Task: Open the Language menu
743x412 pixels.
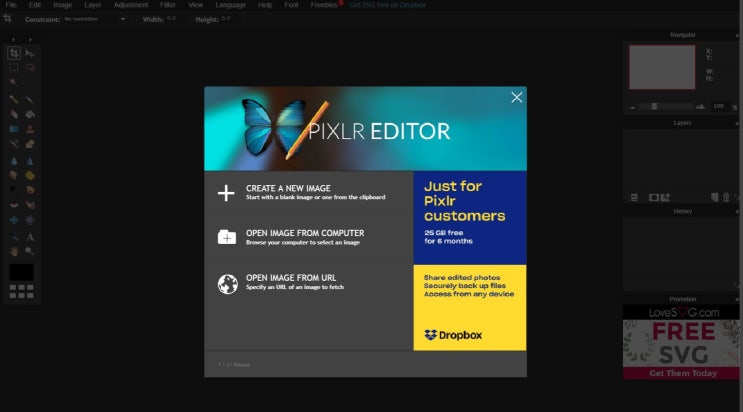Action: click(x=231, y=5)
